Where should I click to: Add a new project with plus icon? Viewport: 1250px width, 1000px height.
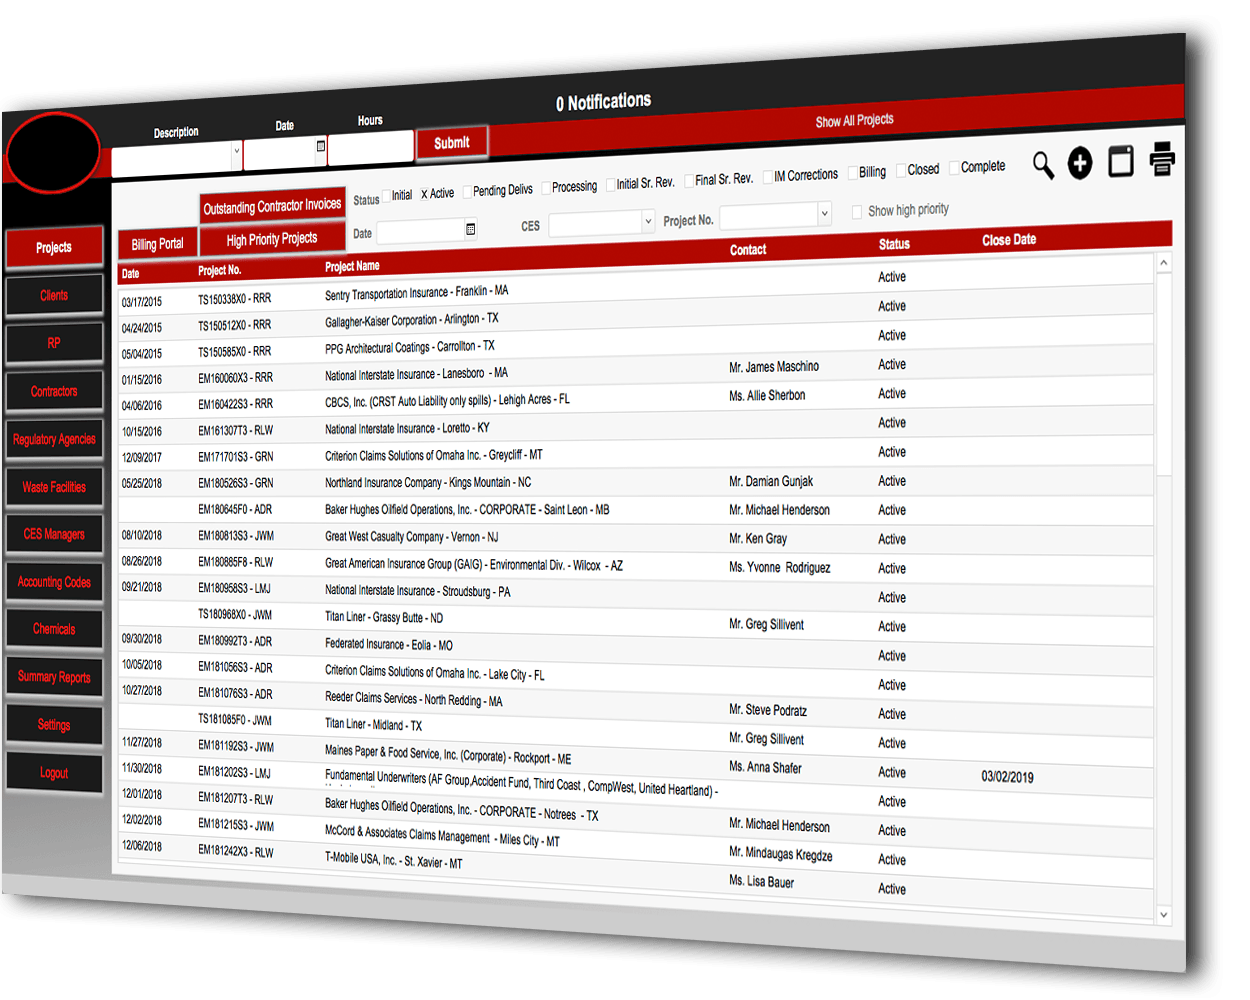[1080, 163]
